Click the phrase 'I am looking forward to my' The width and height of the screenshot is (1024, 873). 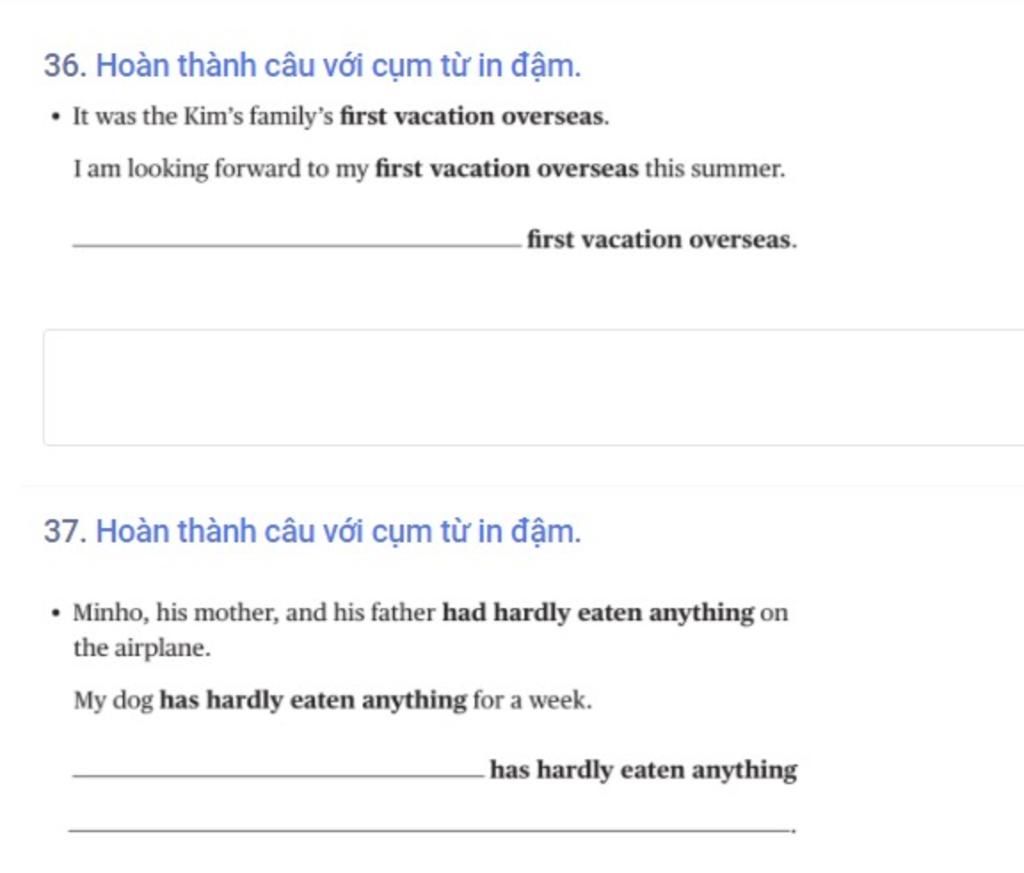click(221, 168)
